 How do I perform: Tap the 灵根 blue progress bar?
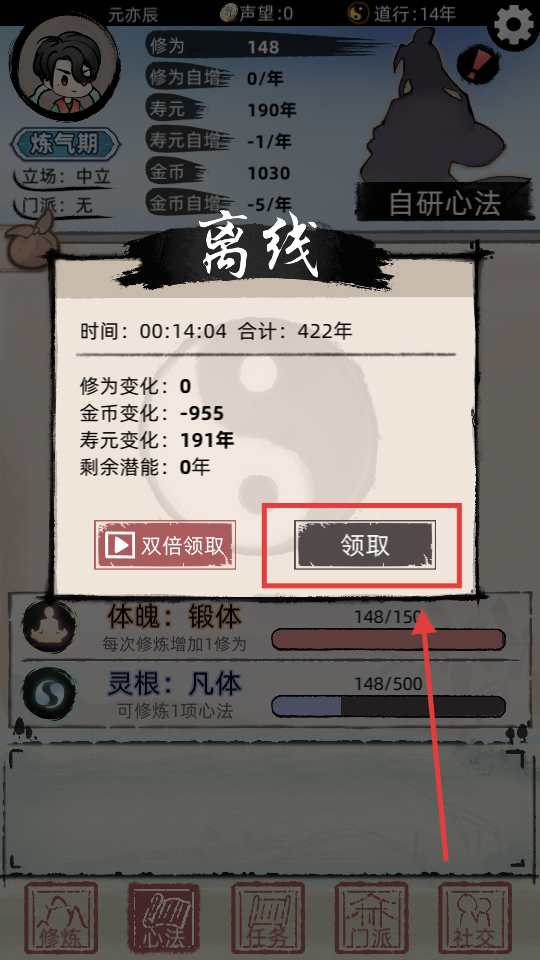coord(388,706)
